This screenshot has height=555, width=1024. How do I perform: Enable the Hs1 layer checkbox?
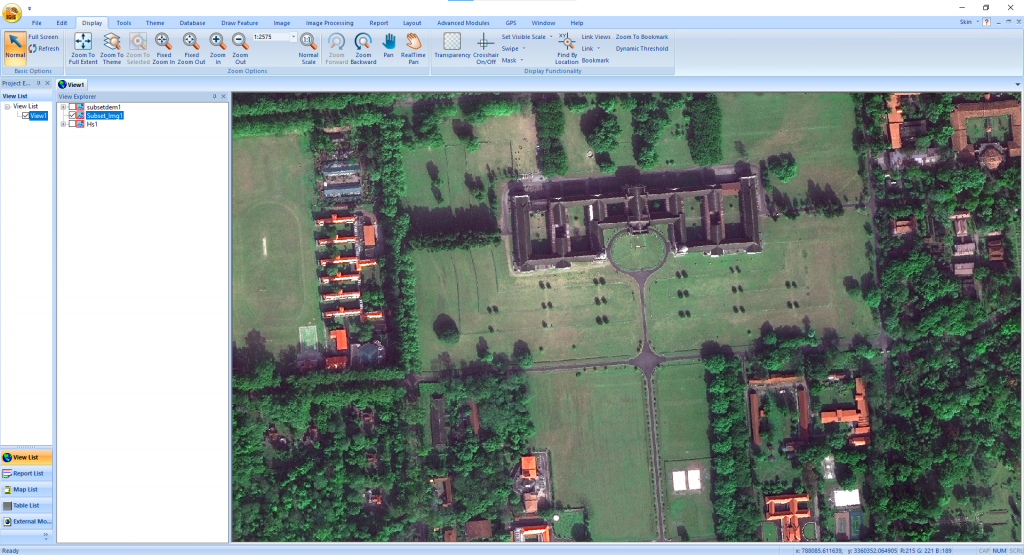pyautogui.click(x=72, y=124)
